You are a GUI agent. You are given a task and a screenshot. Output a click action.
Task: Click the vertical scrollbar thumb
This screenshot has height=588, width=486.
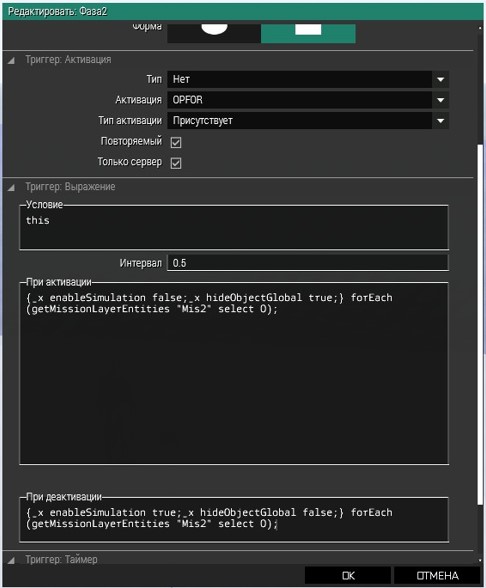pyautogui.click(x=480, y=324)
